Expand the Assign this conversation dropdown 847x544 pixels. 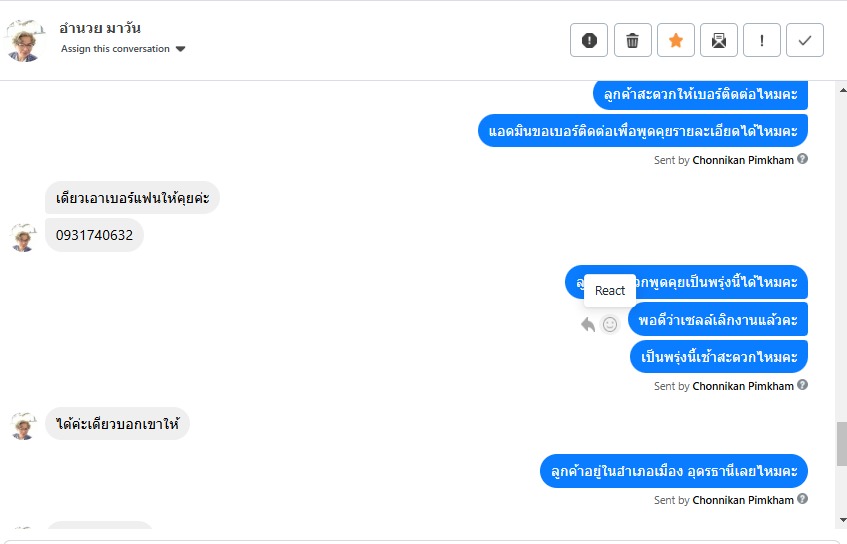[115, 48]
